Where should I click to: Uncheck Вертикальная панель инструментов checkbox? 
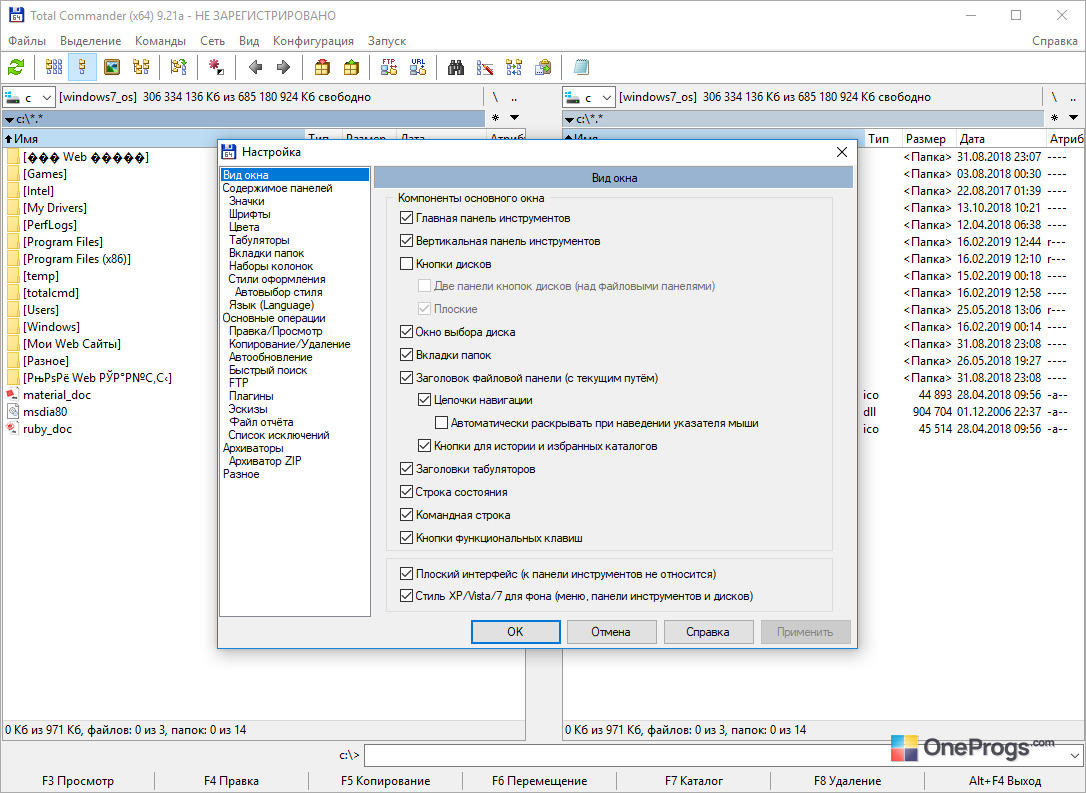click(407, 241)
